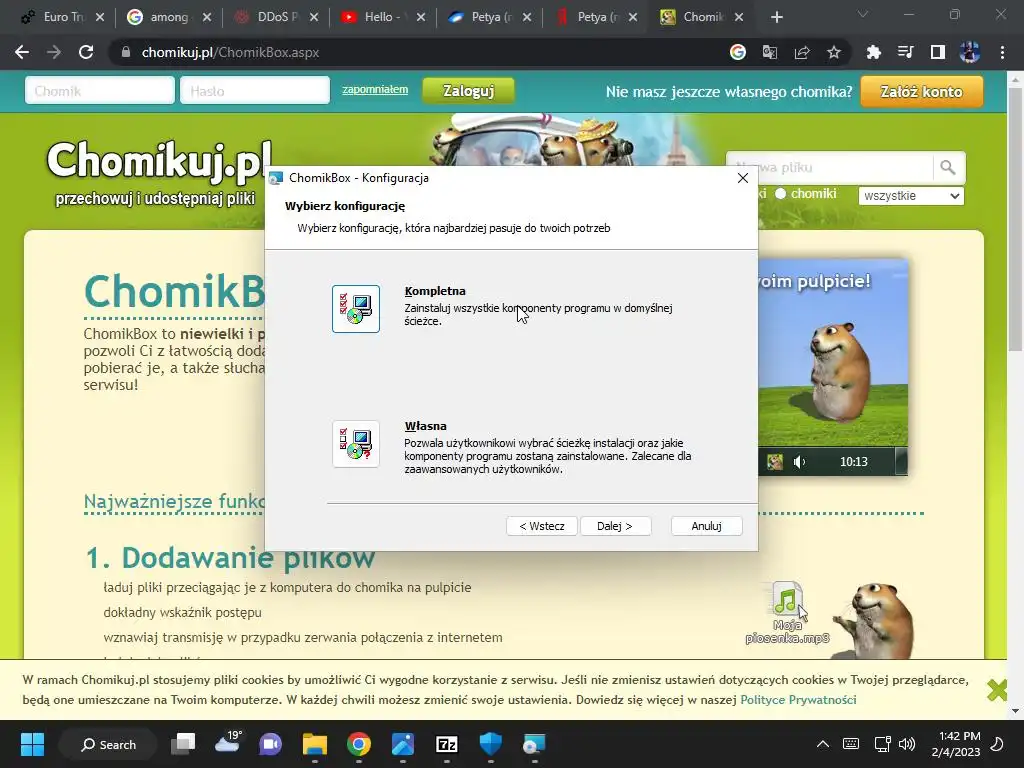The width and height of the screenshot is (1024, 768).
Task: Switch to the second Petya tab with red icon
Action: point(596,17)
